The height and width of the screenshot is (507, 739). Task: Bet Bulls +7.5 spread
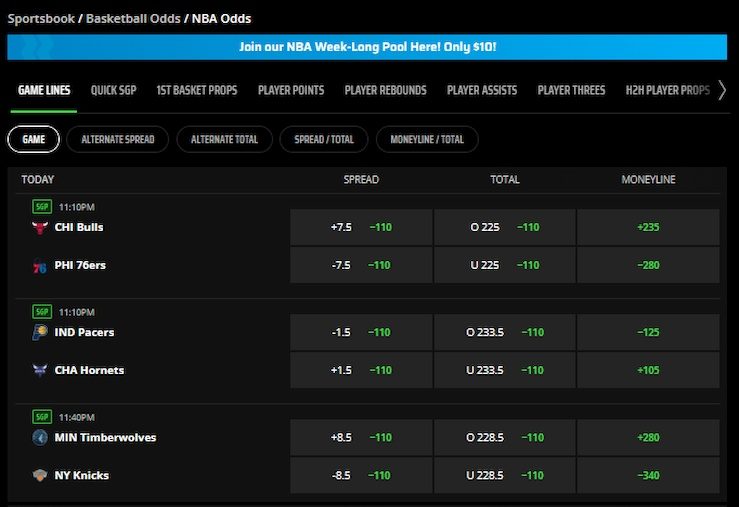pyautogui.click(x=361, y=227)
